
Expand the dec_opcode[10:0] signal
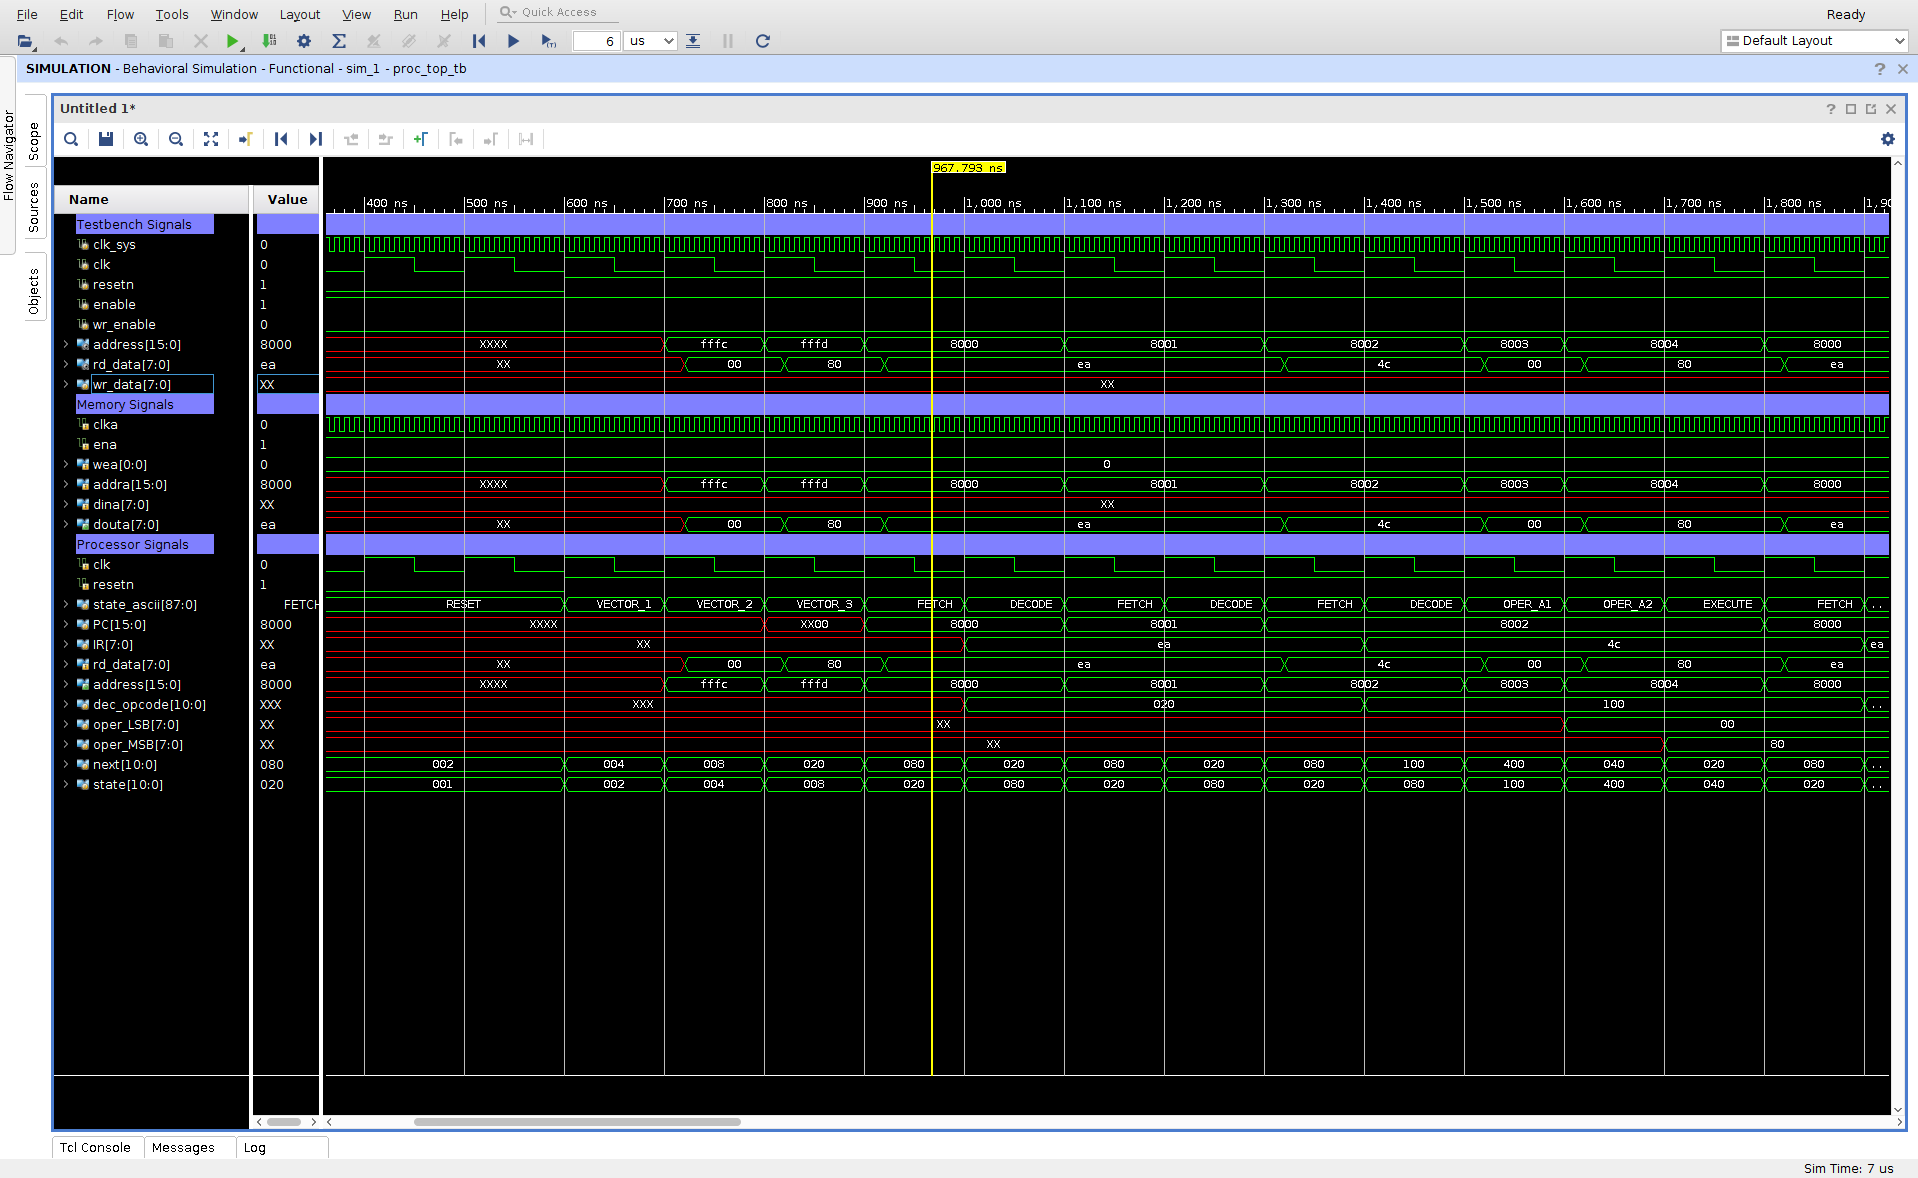[x=66, y=704]
